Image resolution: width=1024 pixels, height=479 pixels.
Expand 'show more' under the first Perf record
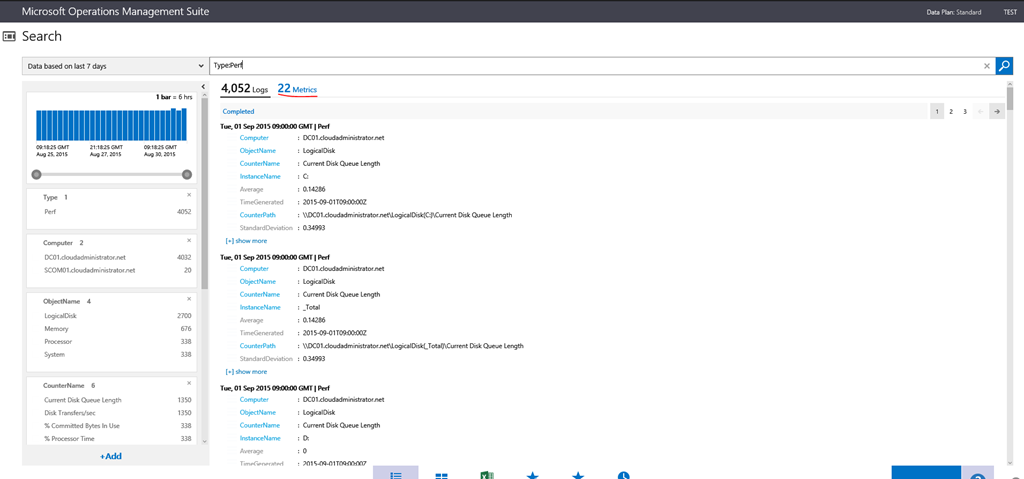246,241
